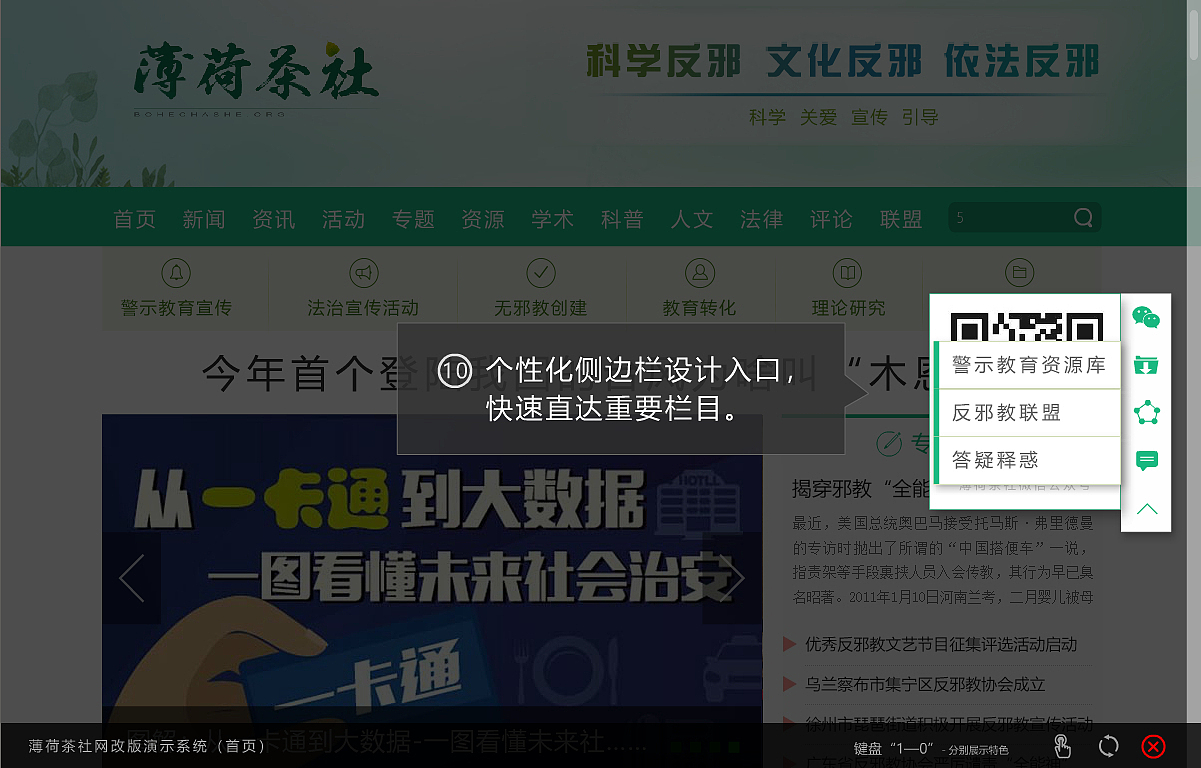
Task: Open the 联盟 nav item
Action: coord(901,219)
